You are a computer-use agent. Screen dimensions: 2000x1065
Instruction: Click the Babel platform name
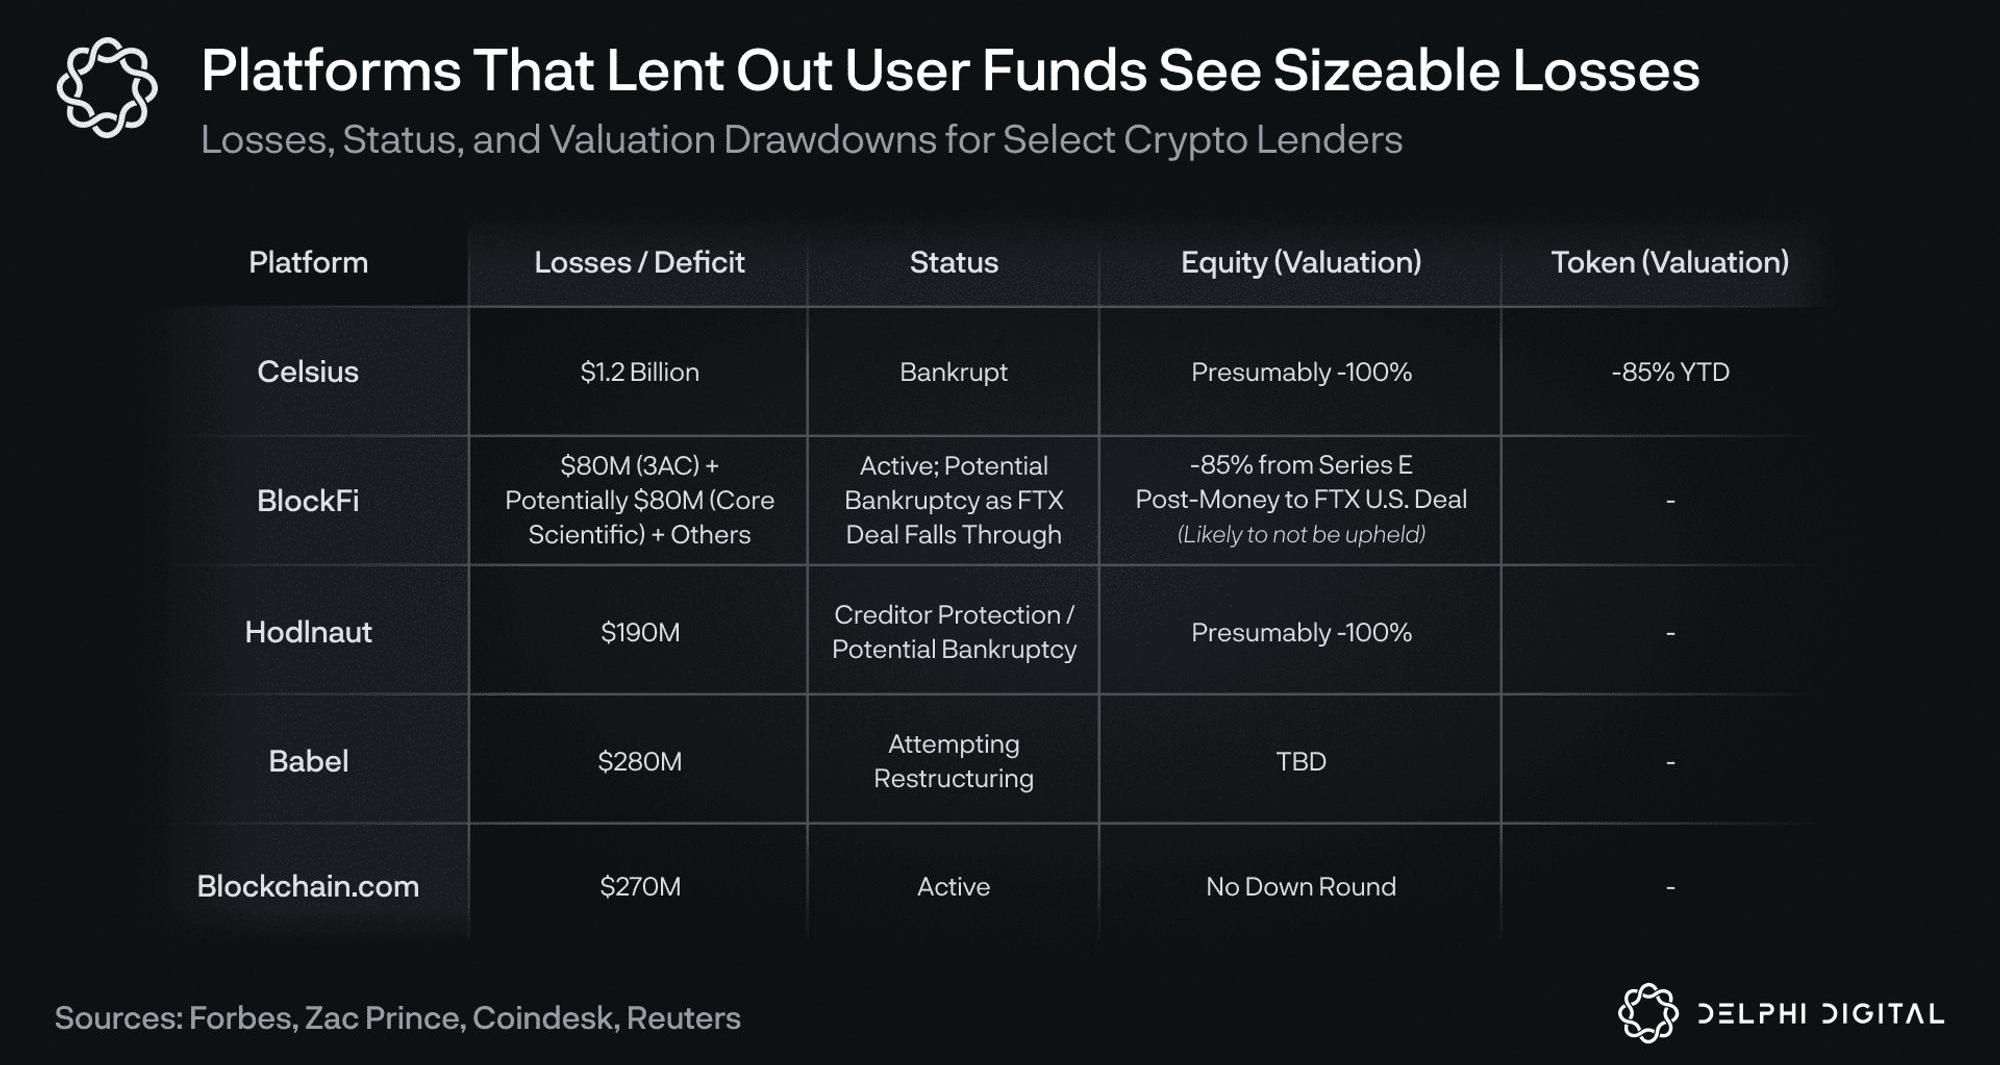point(308,761)
